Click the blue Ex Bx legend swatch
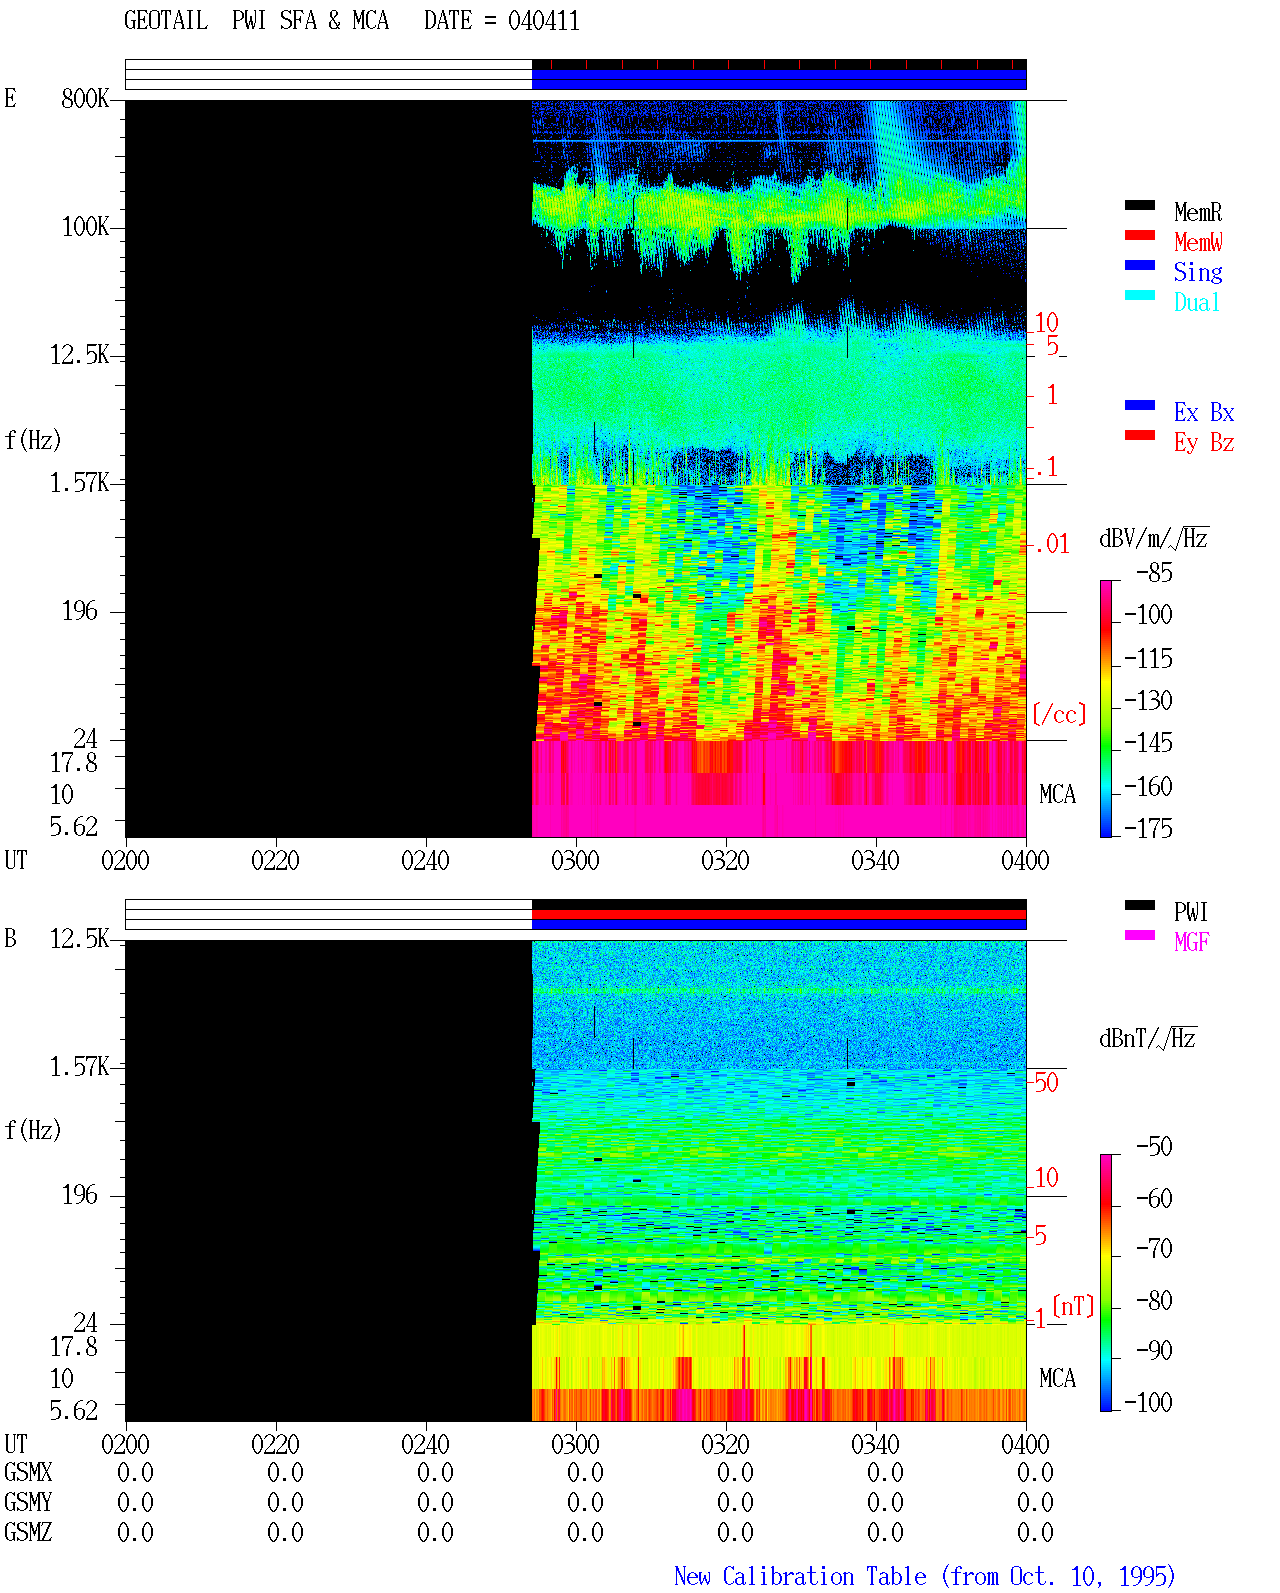 [x=1140, y=405]
